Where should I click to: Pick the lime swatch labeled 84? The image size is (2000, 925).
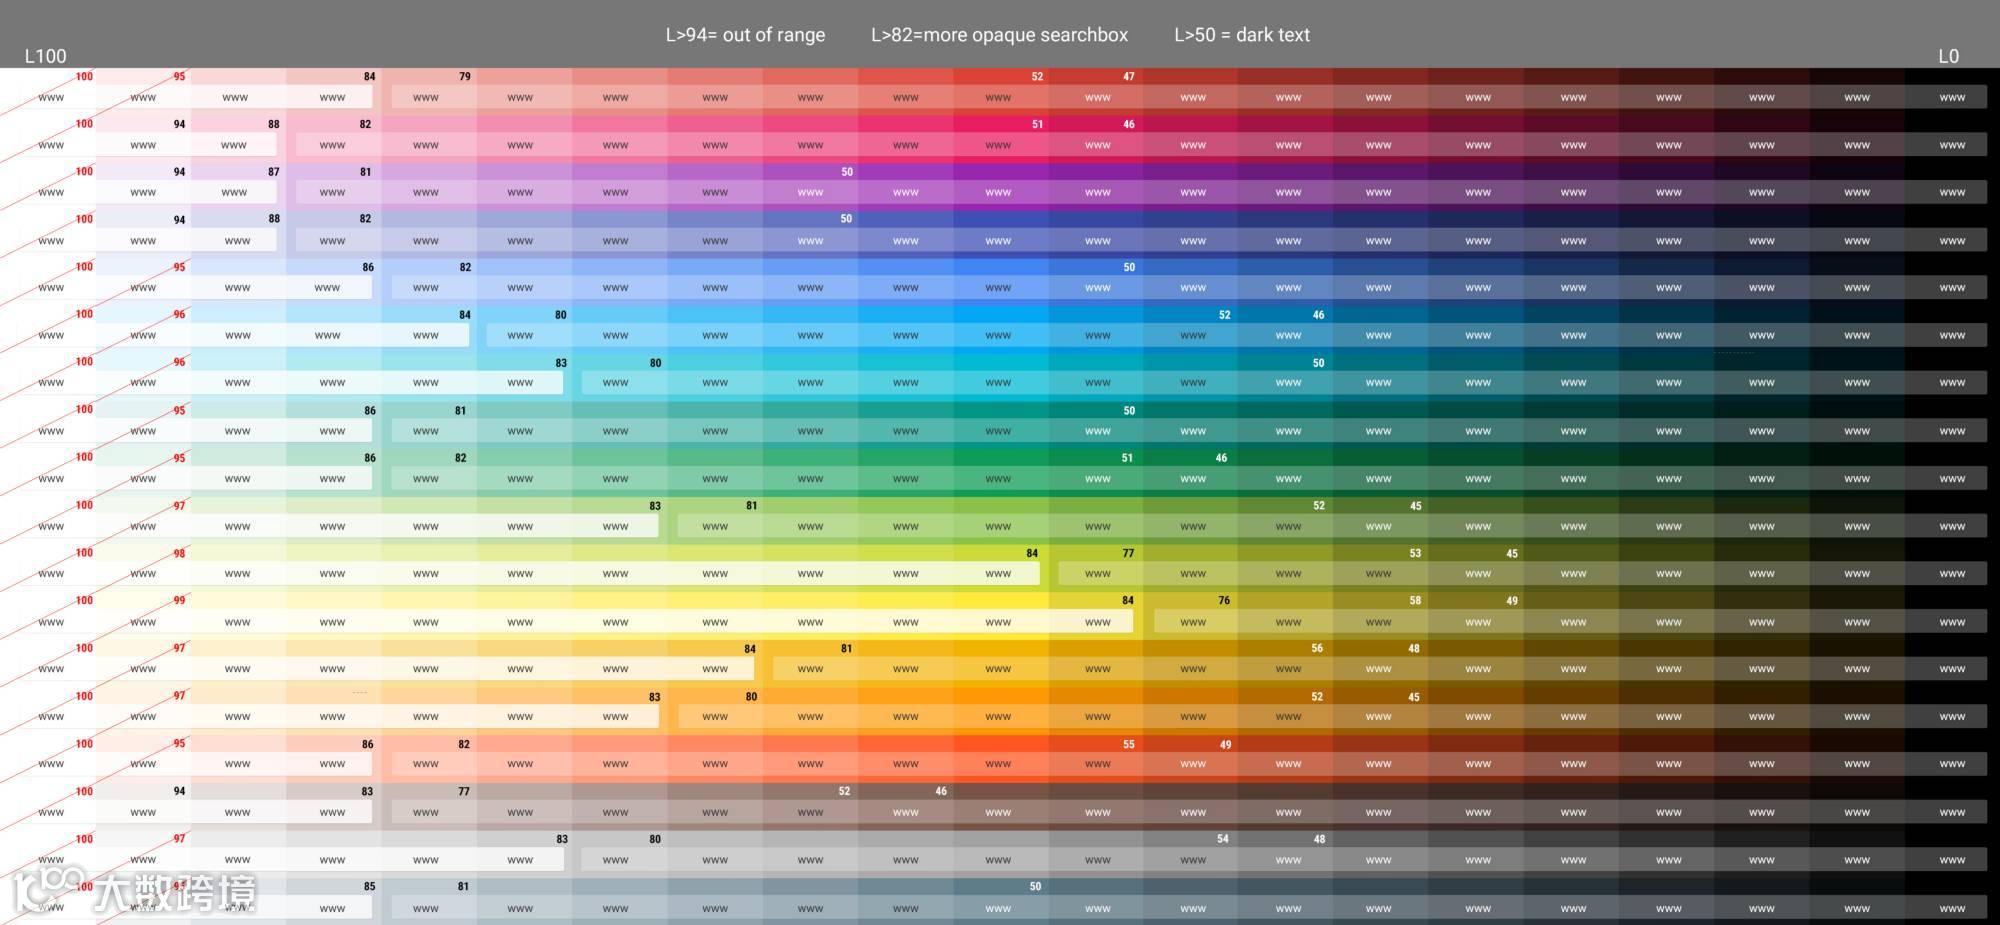(1001, 566)
